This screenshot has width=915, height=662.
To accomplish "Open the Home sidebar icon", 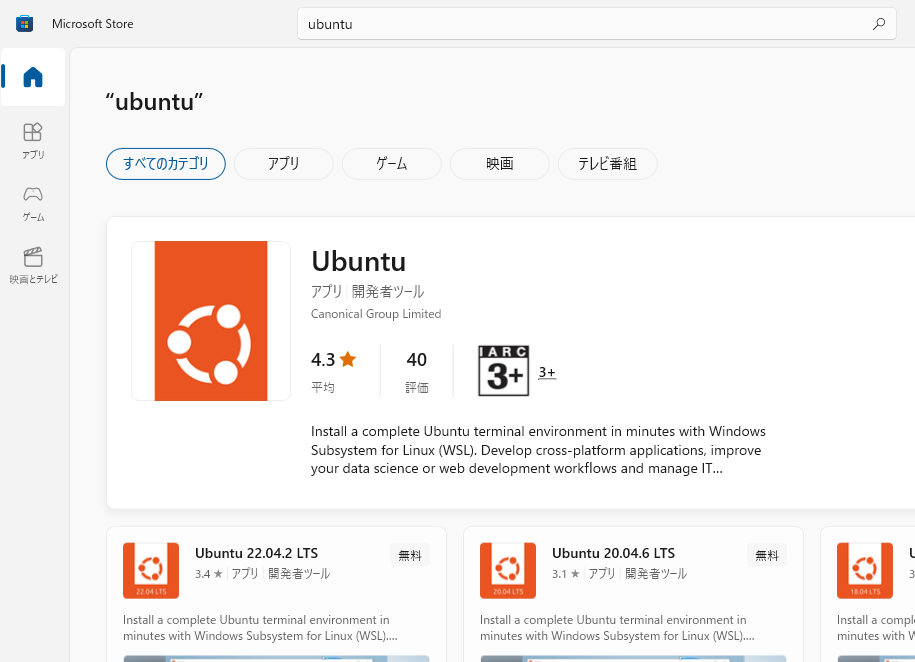I will pos(33,77).
